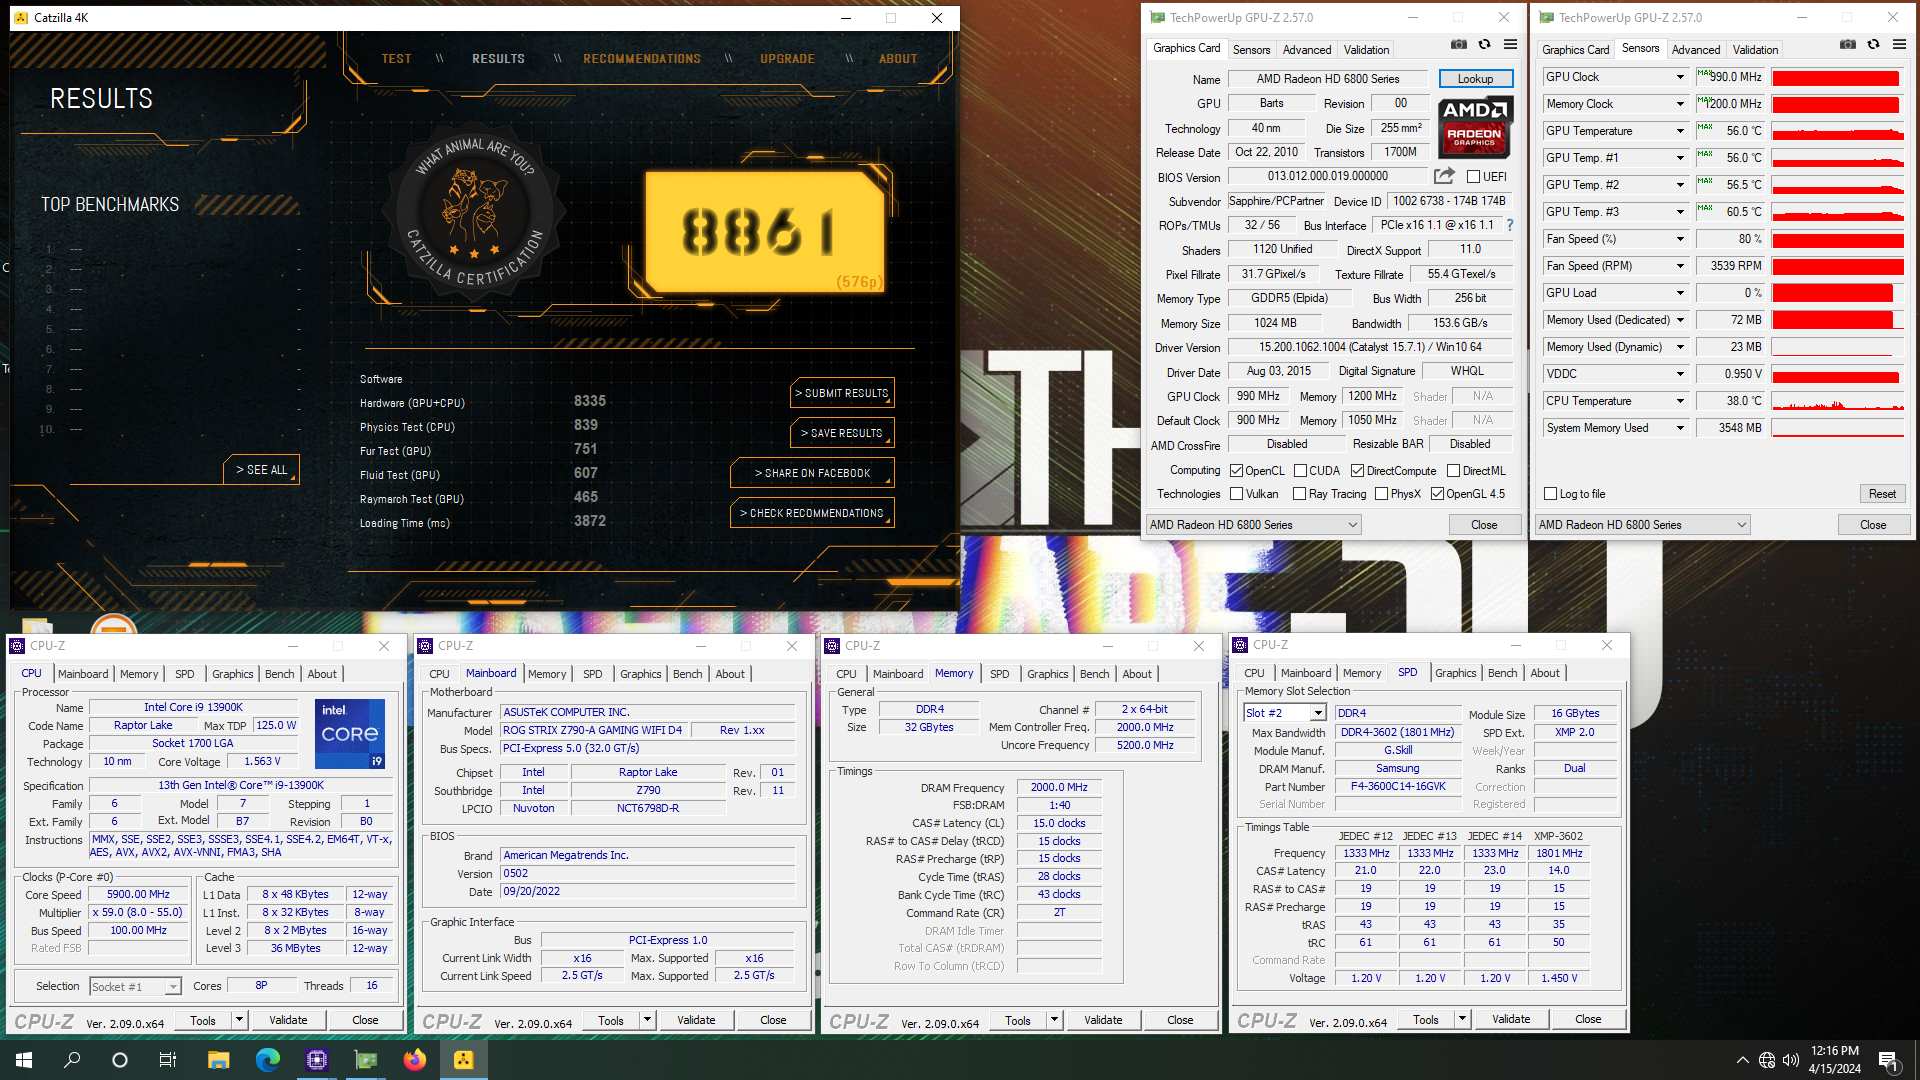Open Validation tab in GPU-Z Sensors window
Image resolution: width=1920 pixels, height=1080 pixels.
[1755, 50]
